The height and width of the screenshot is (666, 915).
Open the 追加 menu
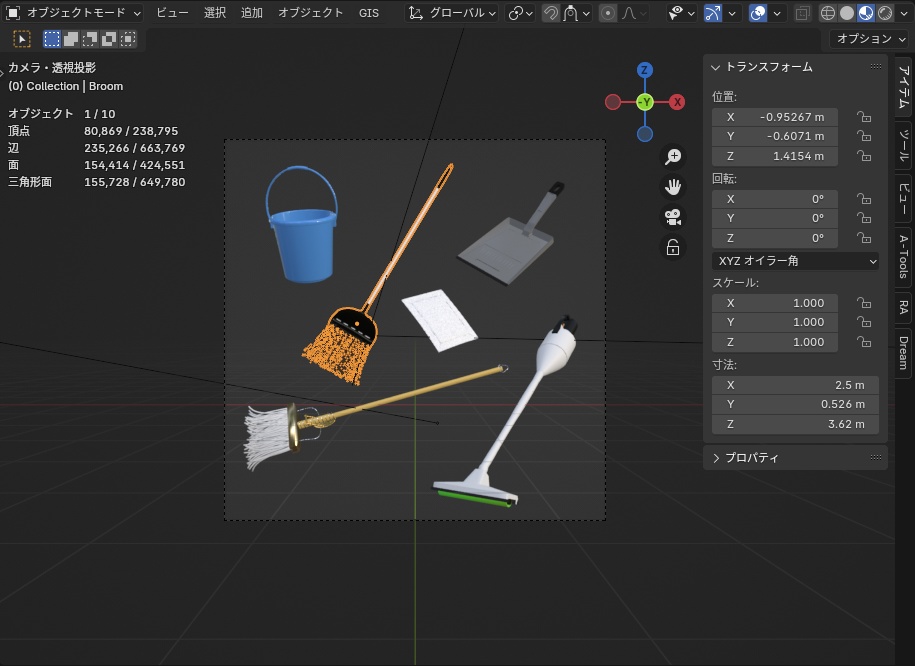(252, 13)
